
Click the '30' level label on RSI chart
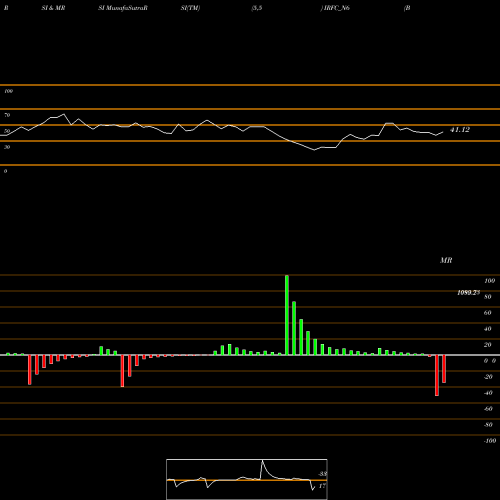coord(7,147)
